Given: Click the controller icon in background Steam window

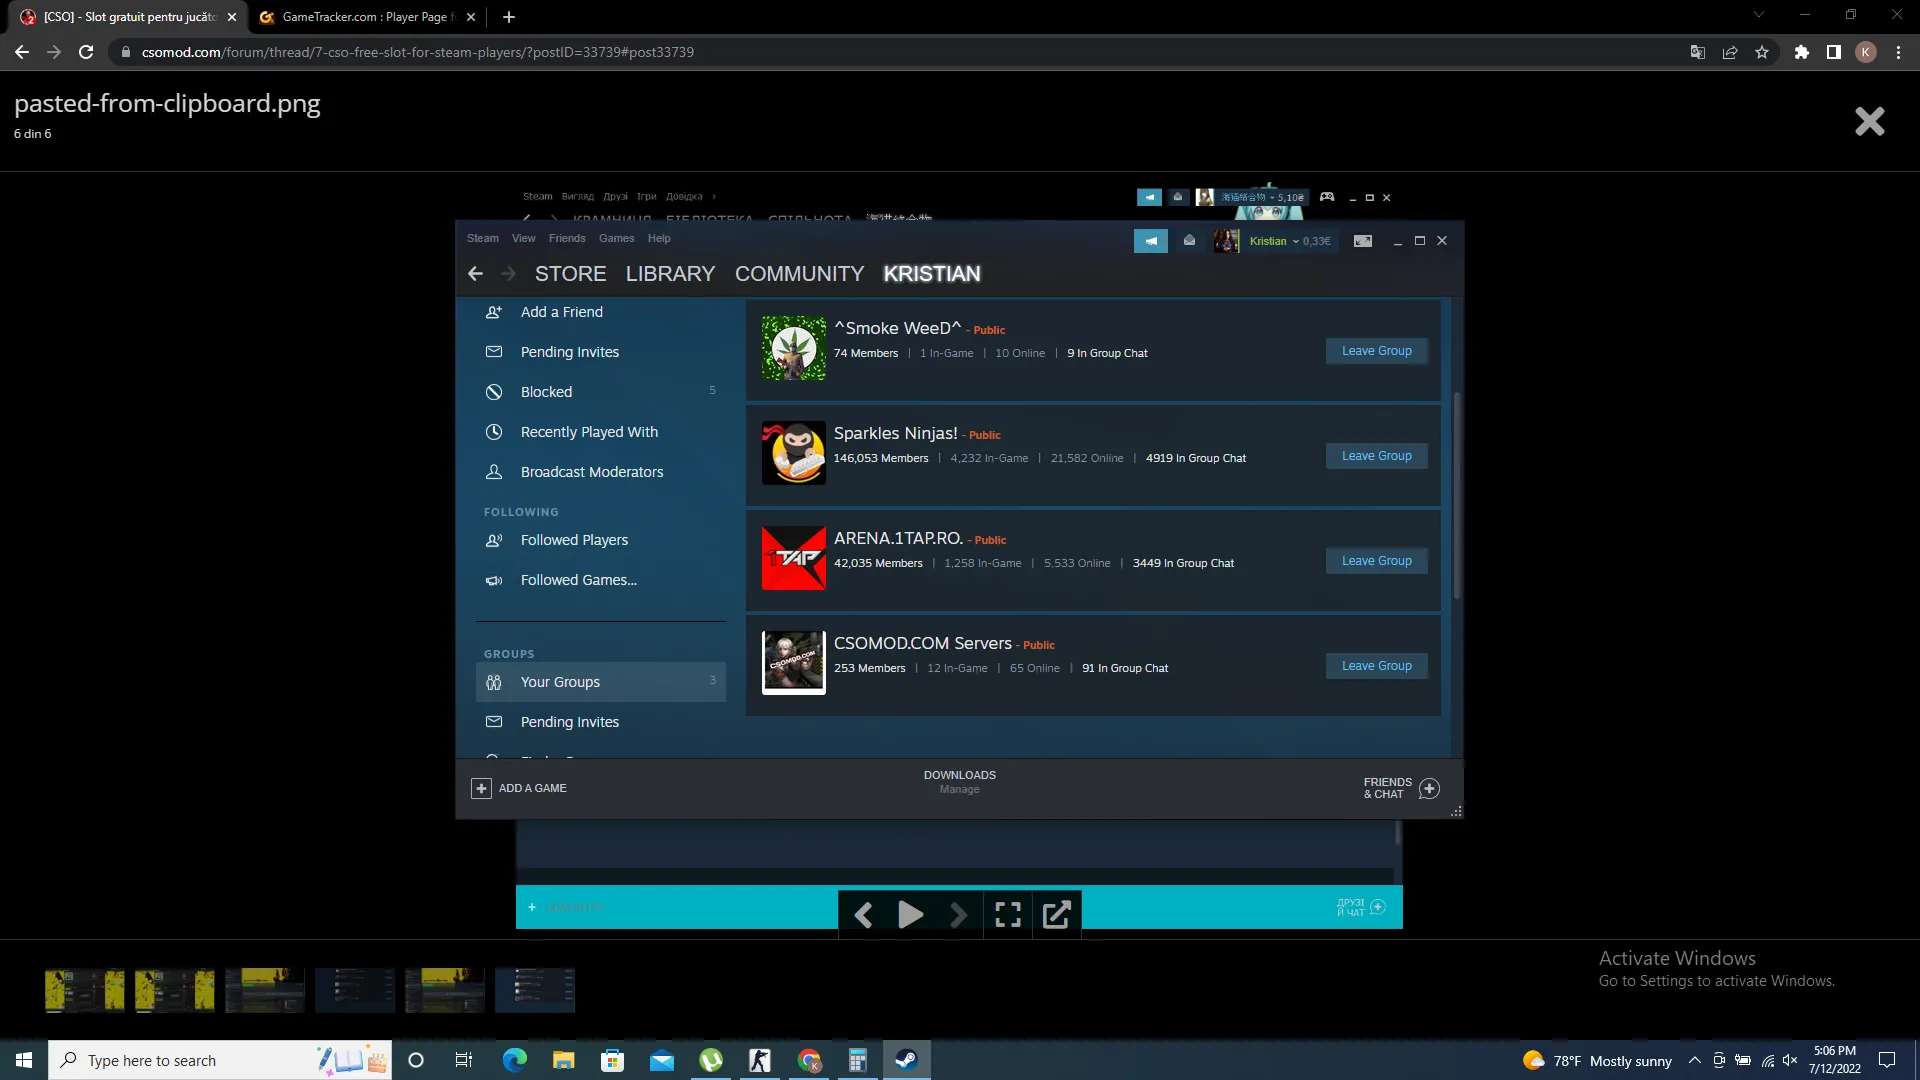Looking at the screenshot, I should (1327, 197).
